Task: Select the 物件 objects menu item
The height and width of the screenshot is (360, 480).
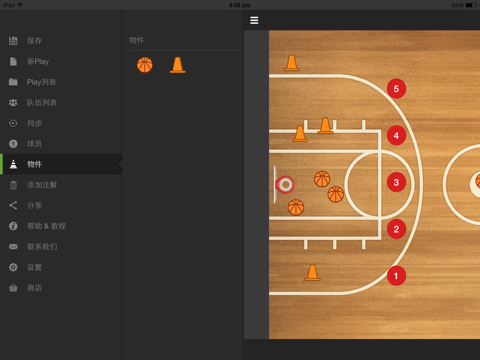Action: (61, 164)
